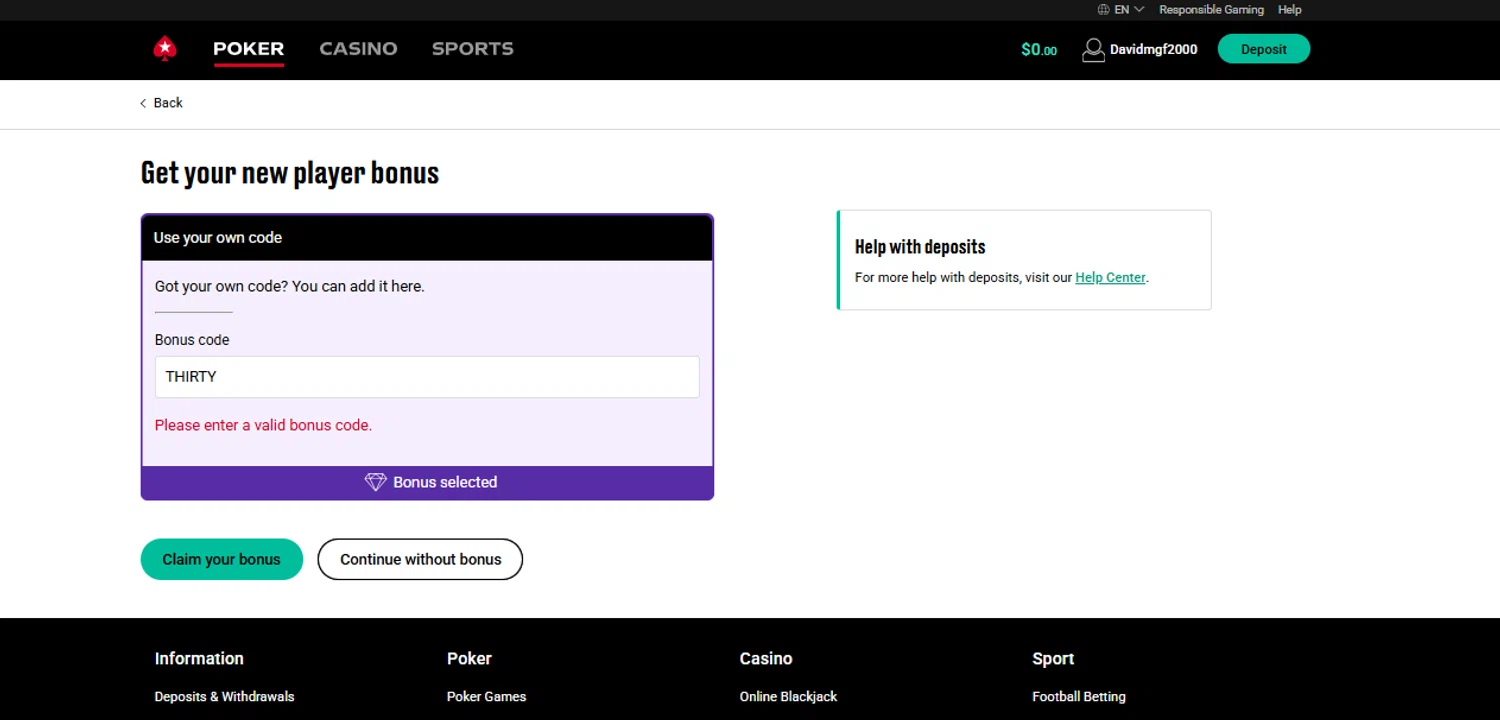Click the globe language icon
This screenshot has width=1500, height=720.
click(x=1103, y=10)
